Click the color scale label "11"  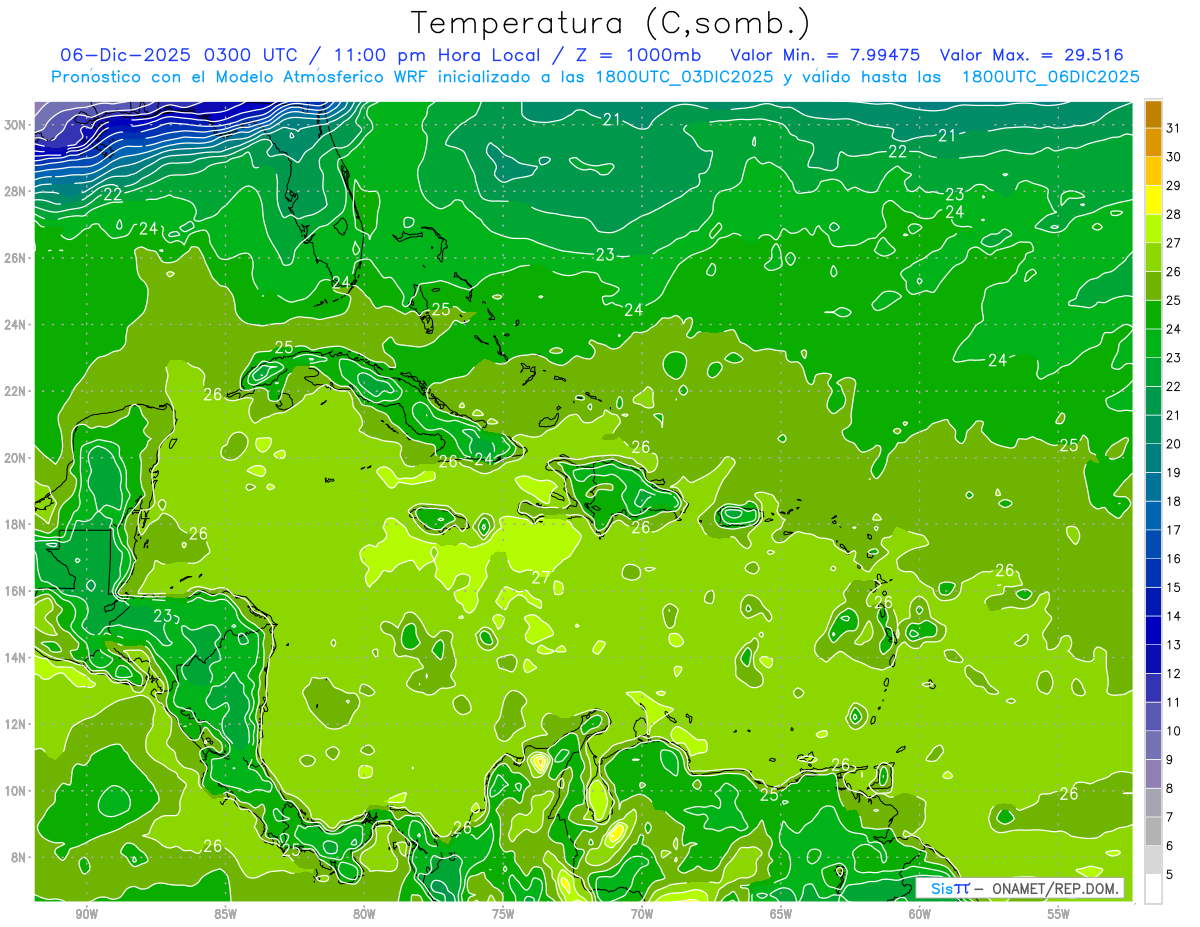pos(1174,702)
